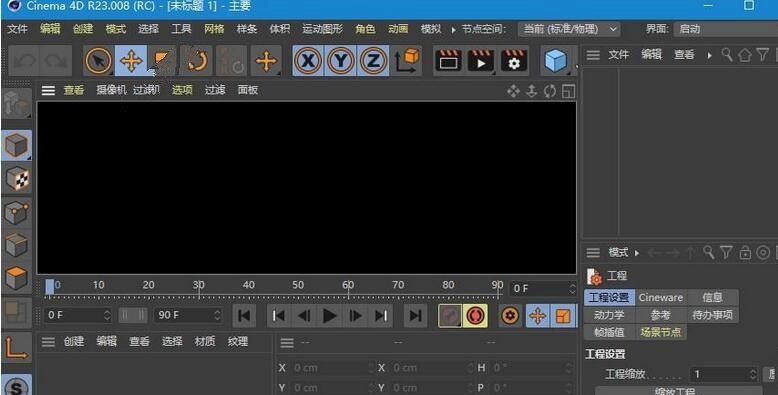Toggle Z axis lock
Screen dimensions: 778x395
pyautogui.click(x=373, y=61)
